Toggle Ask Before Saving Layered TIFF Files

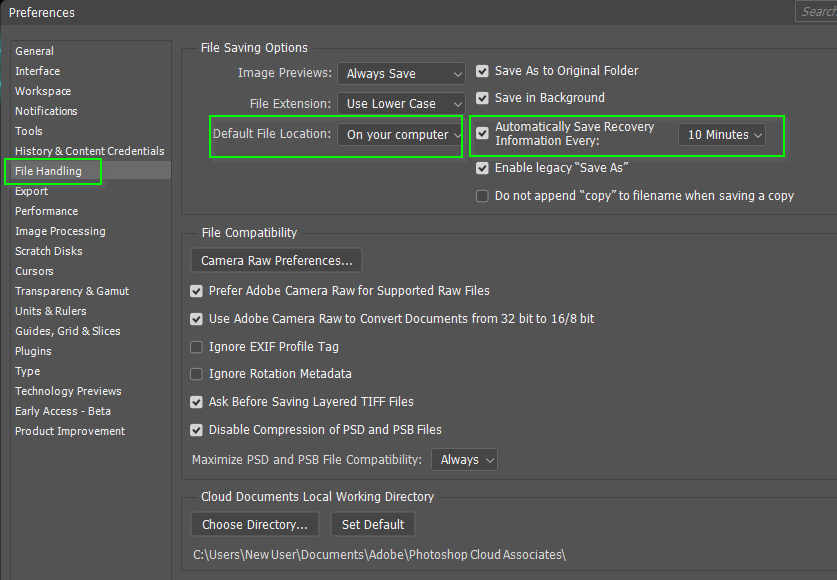(197, 402)
